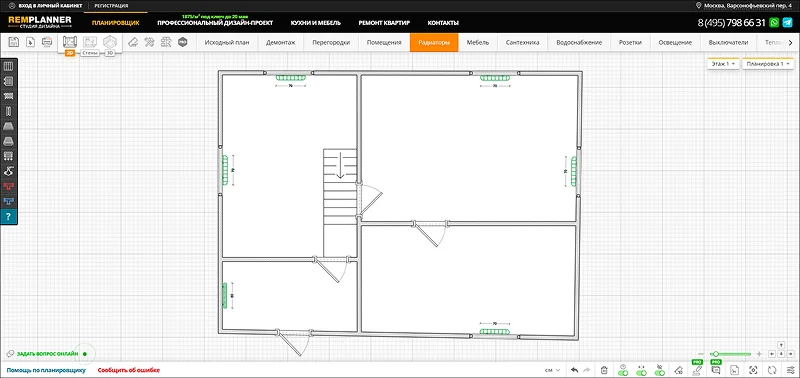Click the Регистрация link at top
Image resolution: width=800 pixels, height=378 pixels.
coord(111,6)
